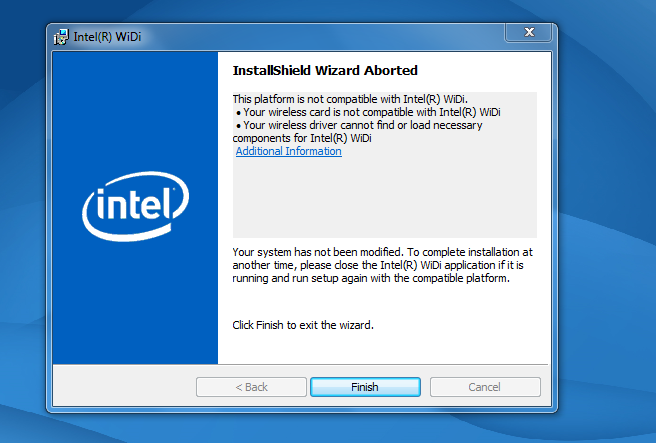Click the Intel(R) WiDi window title text

coord(107,37)
